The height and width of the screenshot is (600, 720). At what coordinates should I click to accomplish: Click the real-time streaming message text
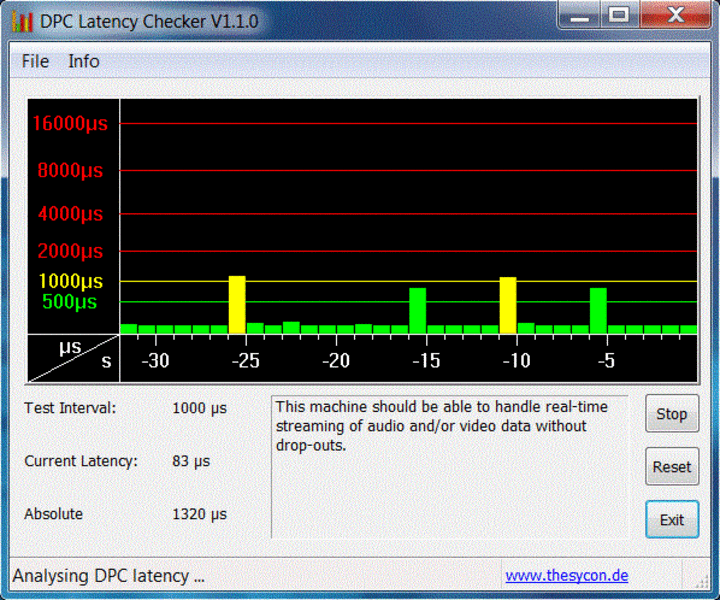pos(441,426)
